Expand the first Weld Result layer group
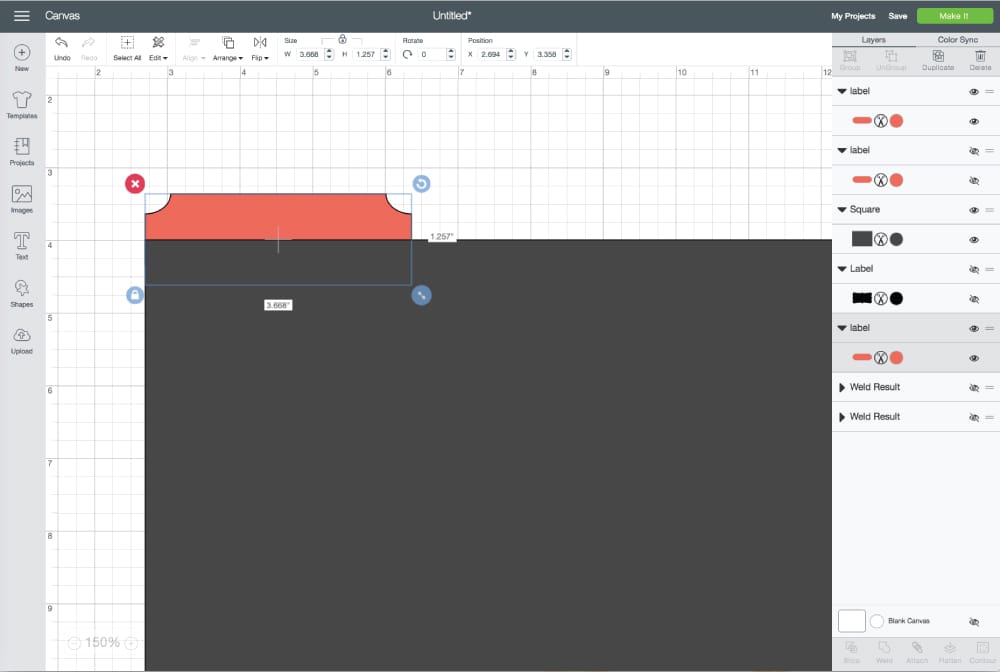 click(x=841, y=387)
